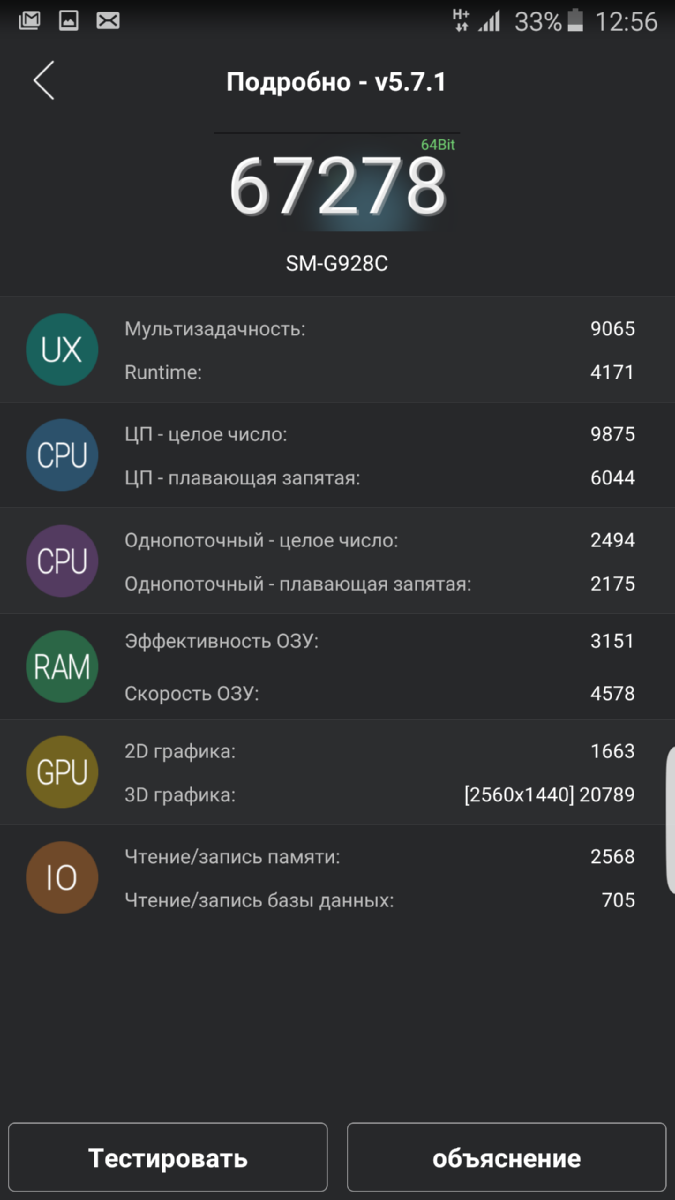Tap the back arrow icon
The image size is (675, 1200).
click(44, 81)
